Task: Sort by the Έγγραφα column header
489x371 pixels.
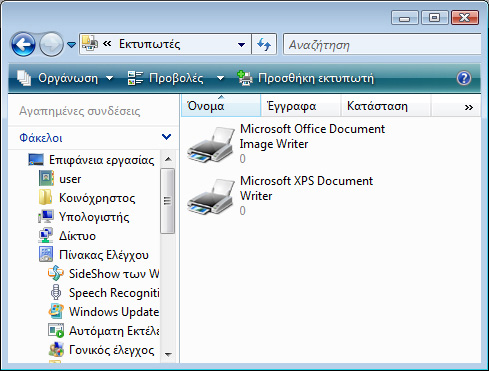Action: click(x=301, y=106)
